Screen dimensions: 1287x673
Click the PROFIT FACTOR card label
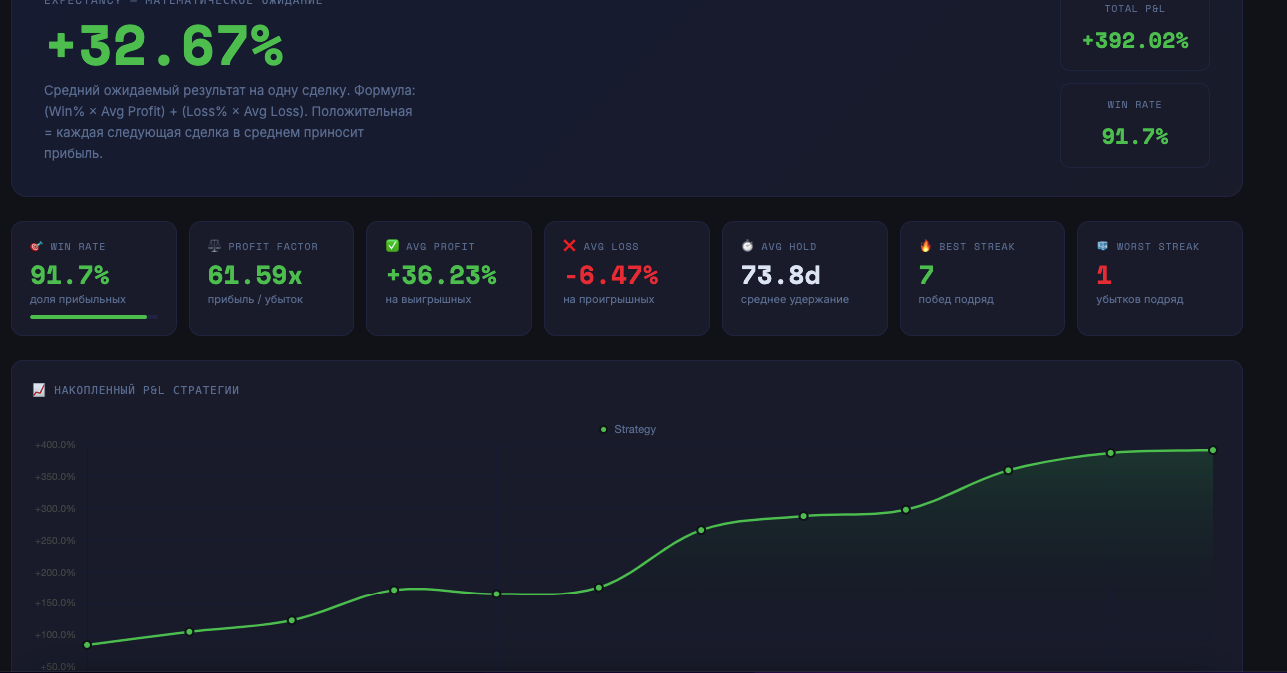point(273,246)
